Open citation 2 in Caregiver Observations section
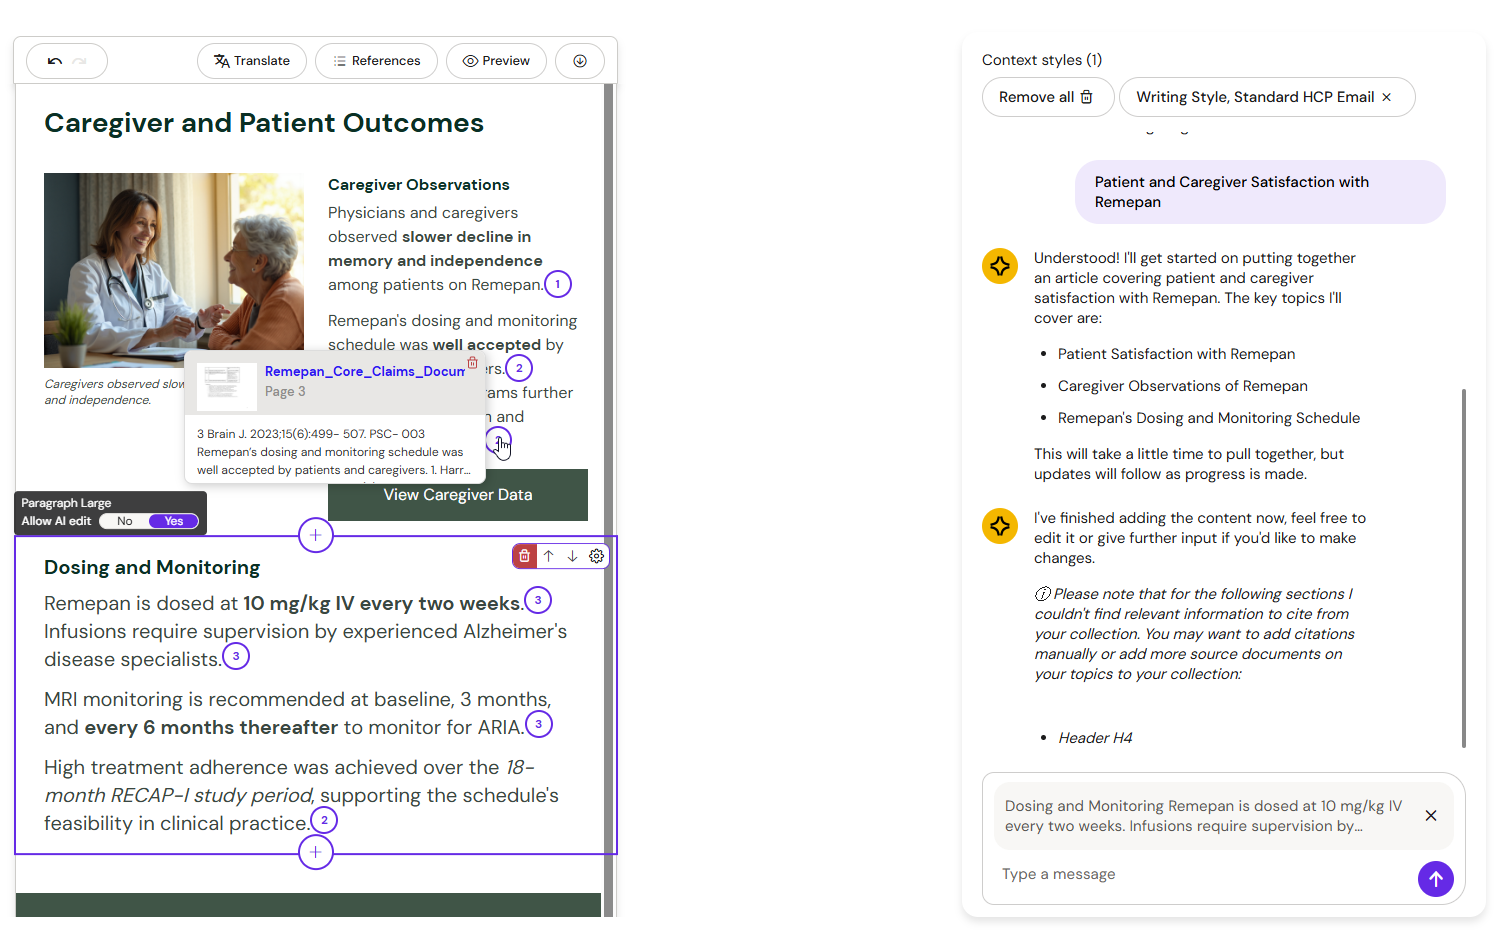Viewport: 1502px width, 931px height. coord(519,368)
